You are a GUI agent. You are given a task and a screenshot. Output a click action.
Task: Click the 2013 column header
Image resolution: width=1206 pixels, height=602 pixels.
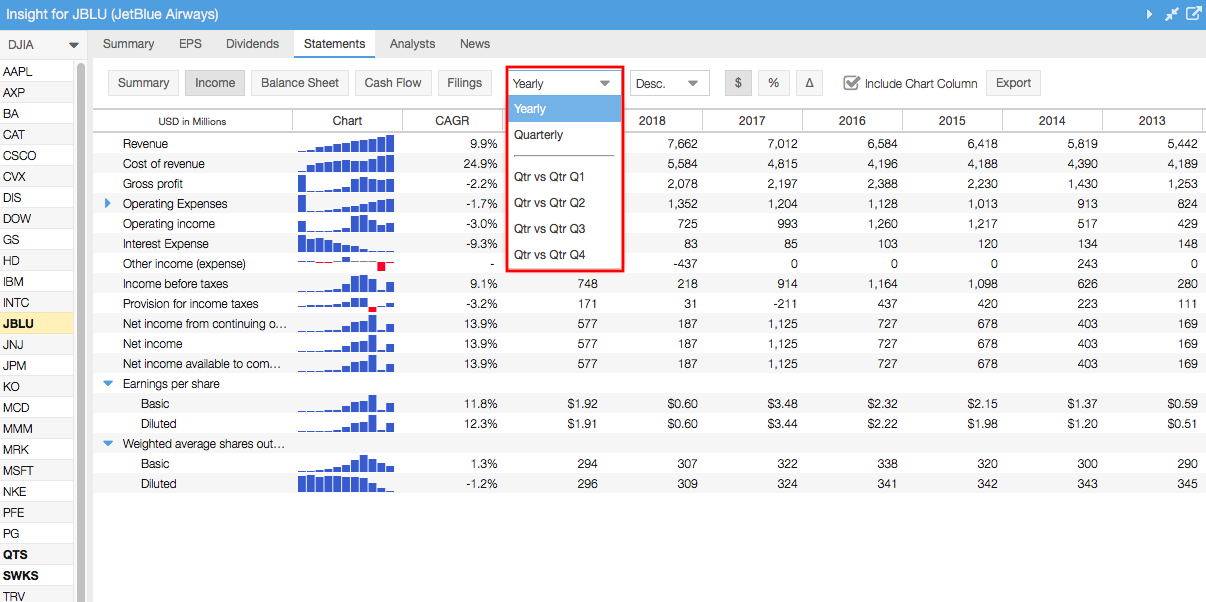[x=1152, y=121]
